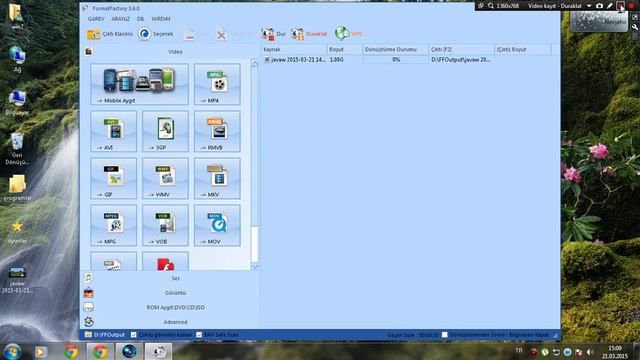Expand the Görüntü picture category
Image resolution: width=640 pixels, height=360 pixels.
(x=171, y=293)
